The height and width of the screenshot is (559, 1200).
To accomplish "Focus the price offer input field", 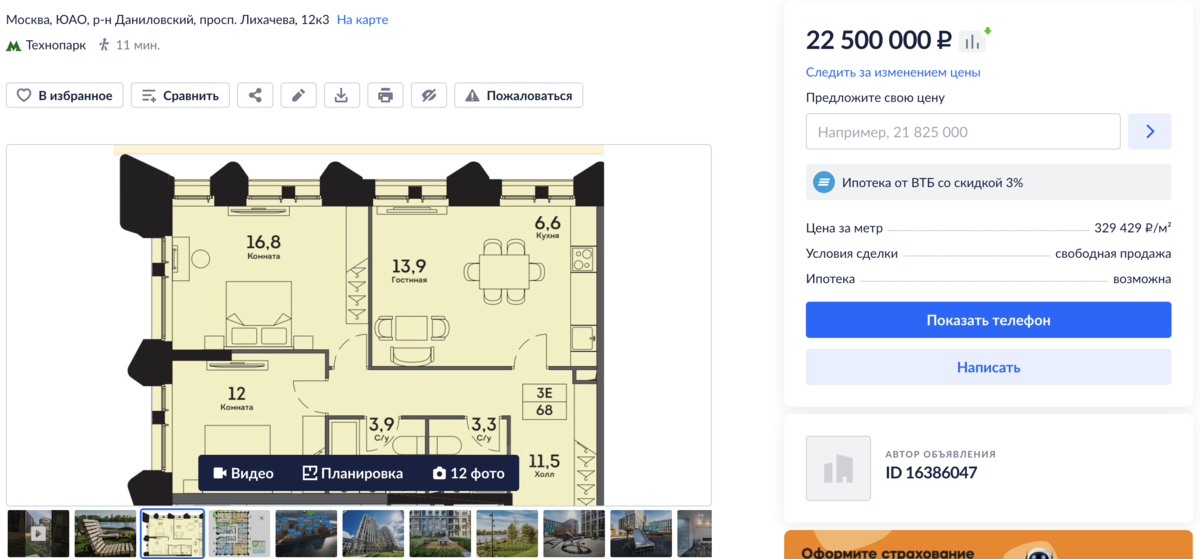I will [963, 132].
